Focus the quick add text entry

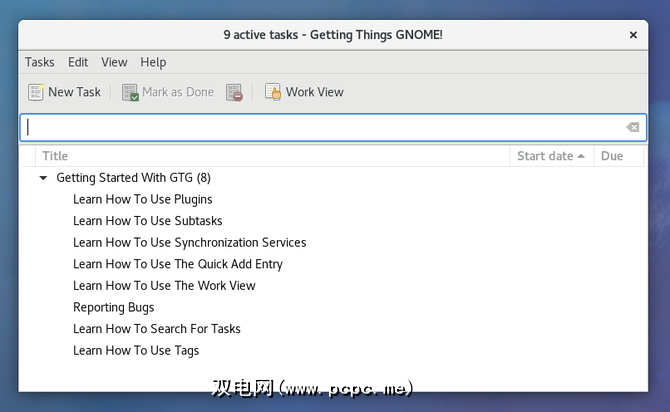(320, 127)
